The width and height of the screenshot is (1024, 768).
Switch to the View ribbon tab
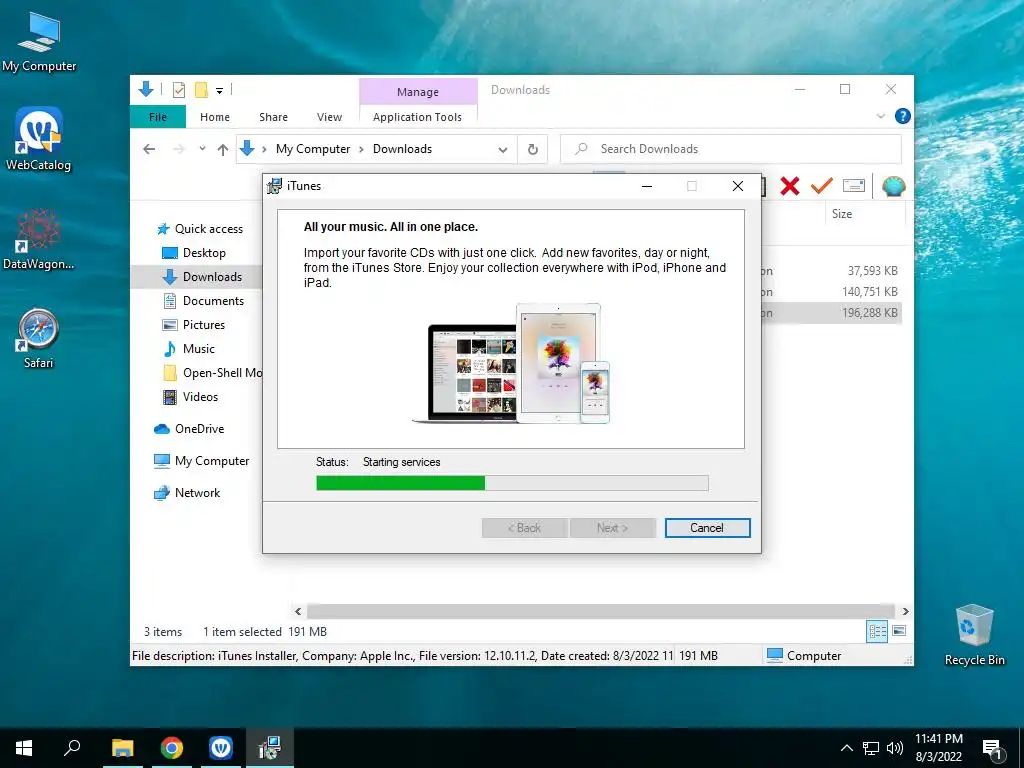click(329, 117)
